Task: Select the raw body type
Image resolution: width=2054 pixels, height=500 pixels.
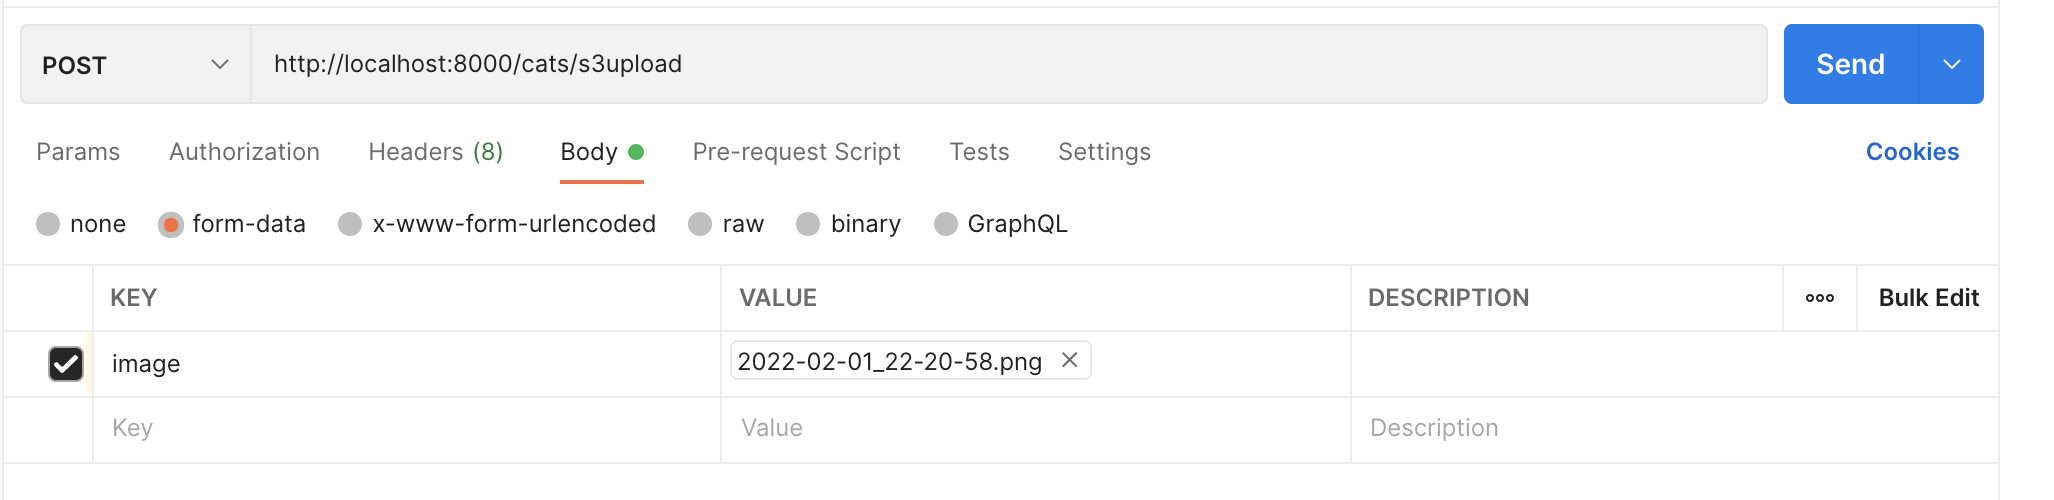Action: coord(700,224)
